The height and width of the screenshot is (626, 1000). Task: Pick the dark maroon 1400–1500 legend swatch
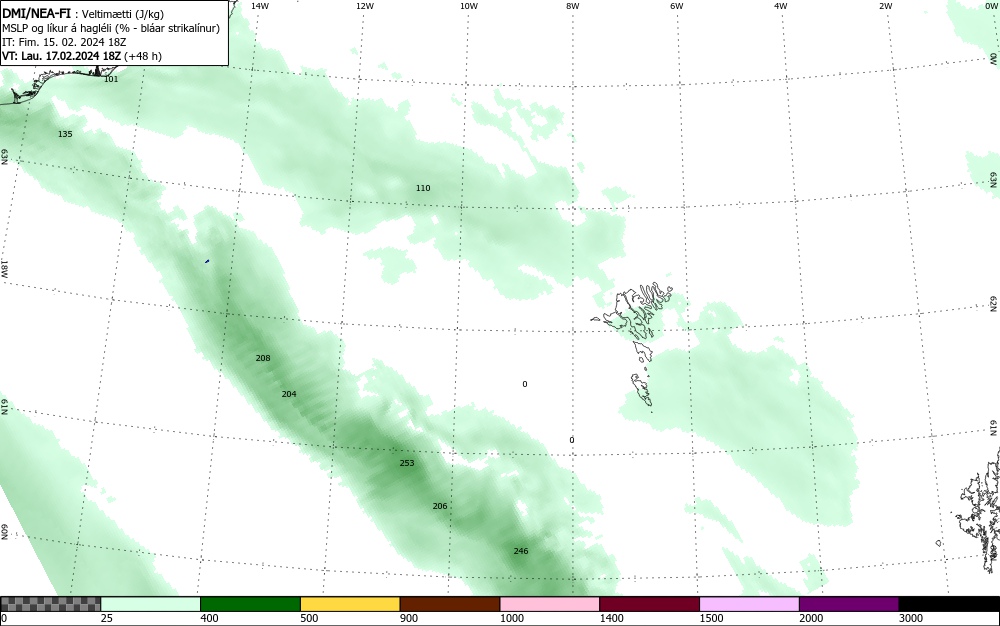point(649,604)
